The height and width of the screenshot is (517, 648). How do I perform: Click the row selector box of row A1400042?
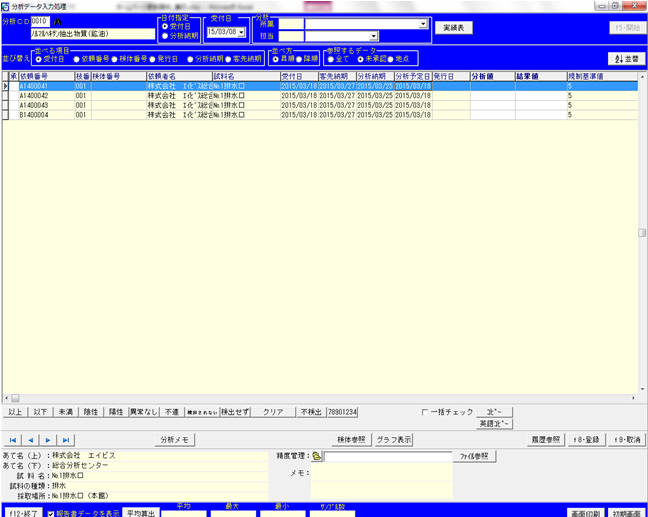click(x=6, y=96)
